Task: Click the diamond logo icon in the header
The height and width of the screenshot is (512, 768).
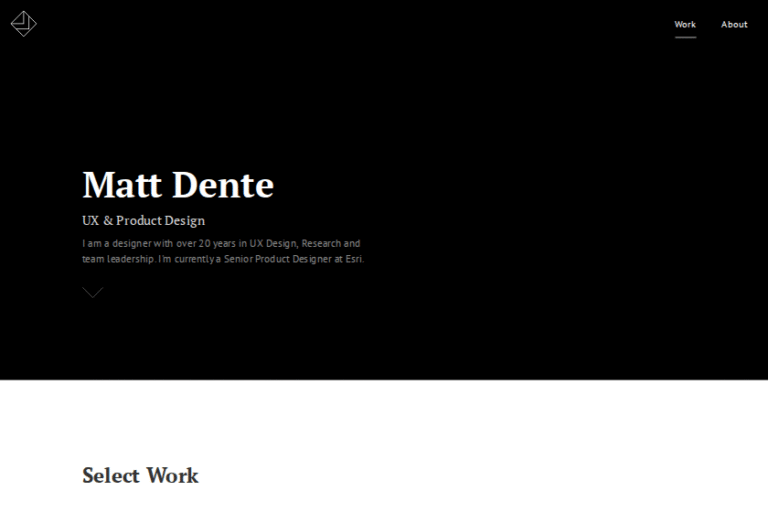Action: click(x=23, y=24)
